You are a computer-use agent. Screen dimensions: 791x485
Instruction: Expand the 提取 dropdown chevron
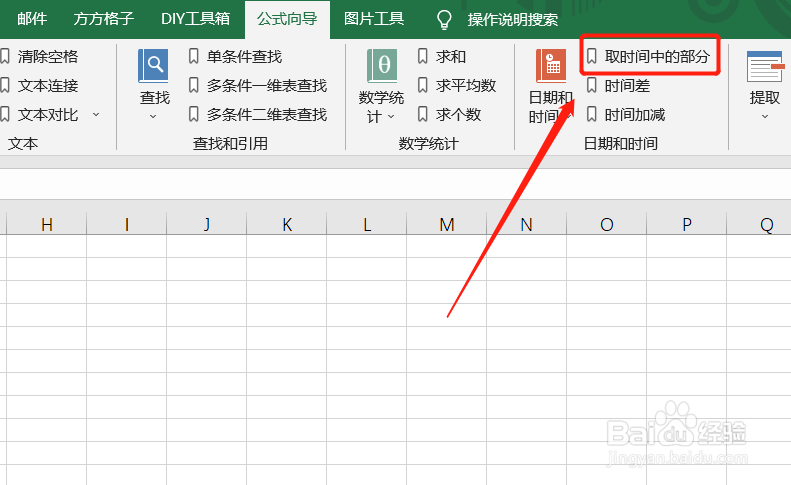point(765,117)
